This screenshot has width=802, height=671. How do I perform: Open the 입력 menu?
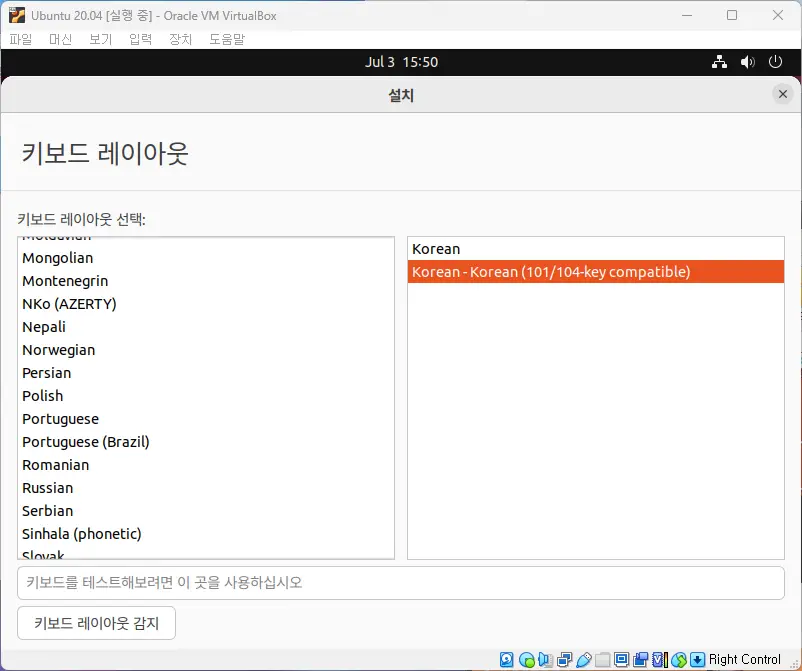tap(140, 39)
